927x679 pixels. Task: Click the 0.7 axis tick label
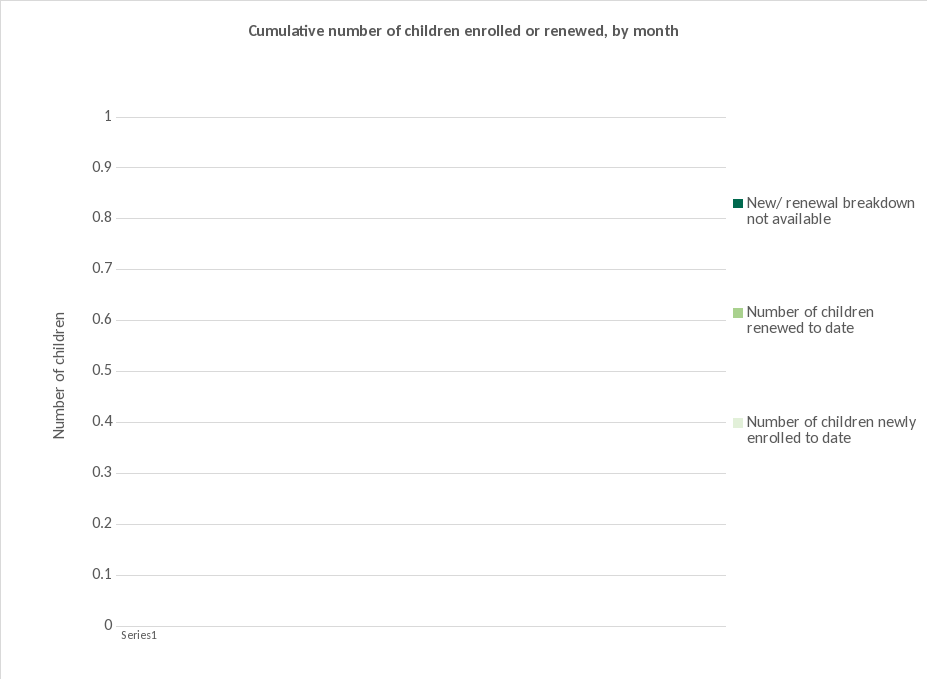102,269
